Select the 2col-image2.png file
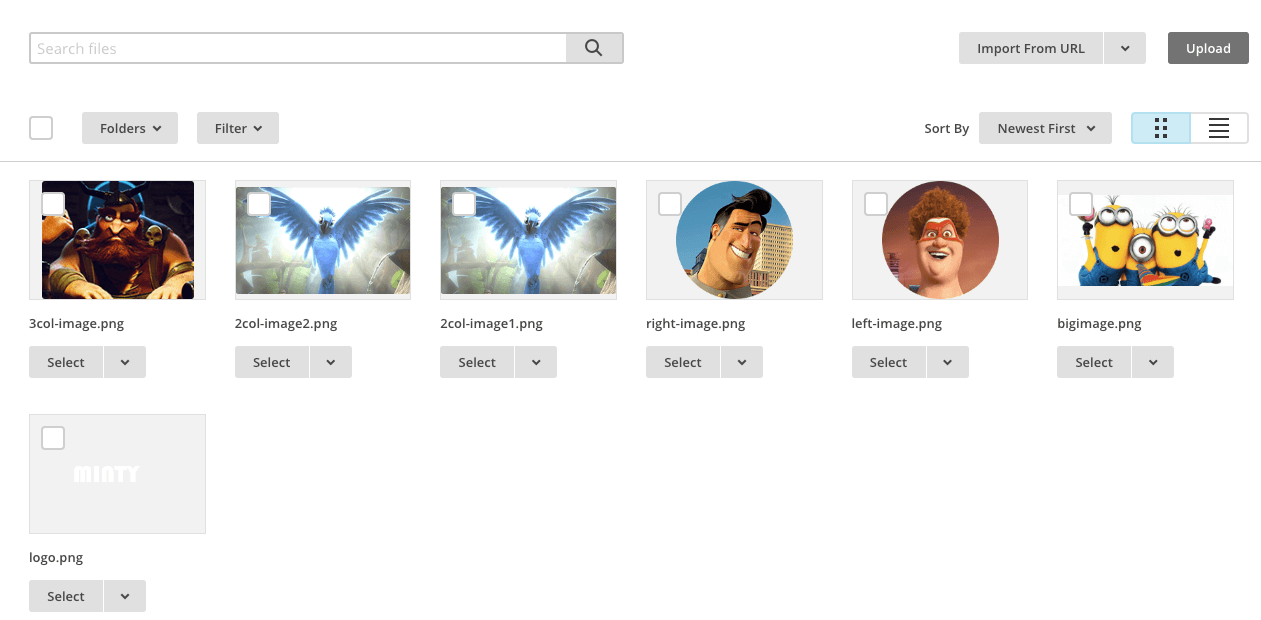The width and height of the screenshot is (1261, 620). click(271, 362)
